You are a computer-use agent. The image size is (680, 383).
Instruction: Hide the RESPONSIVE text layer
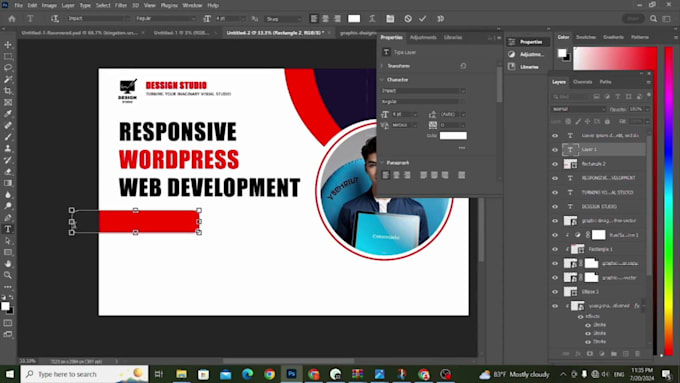[555, 178]
